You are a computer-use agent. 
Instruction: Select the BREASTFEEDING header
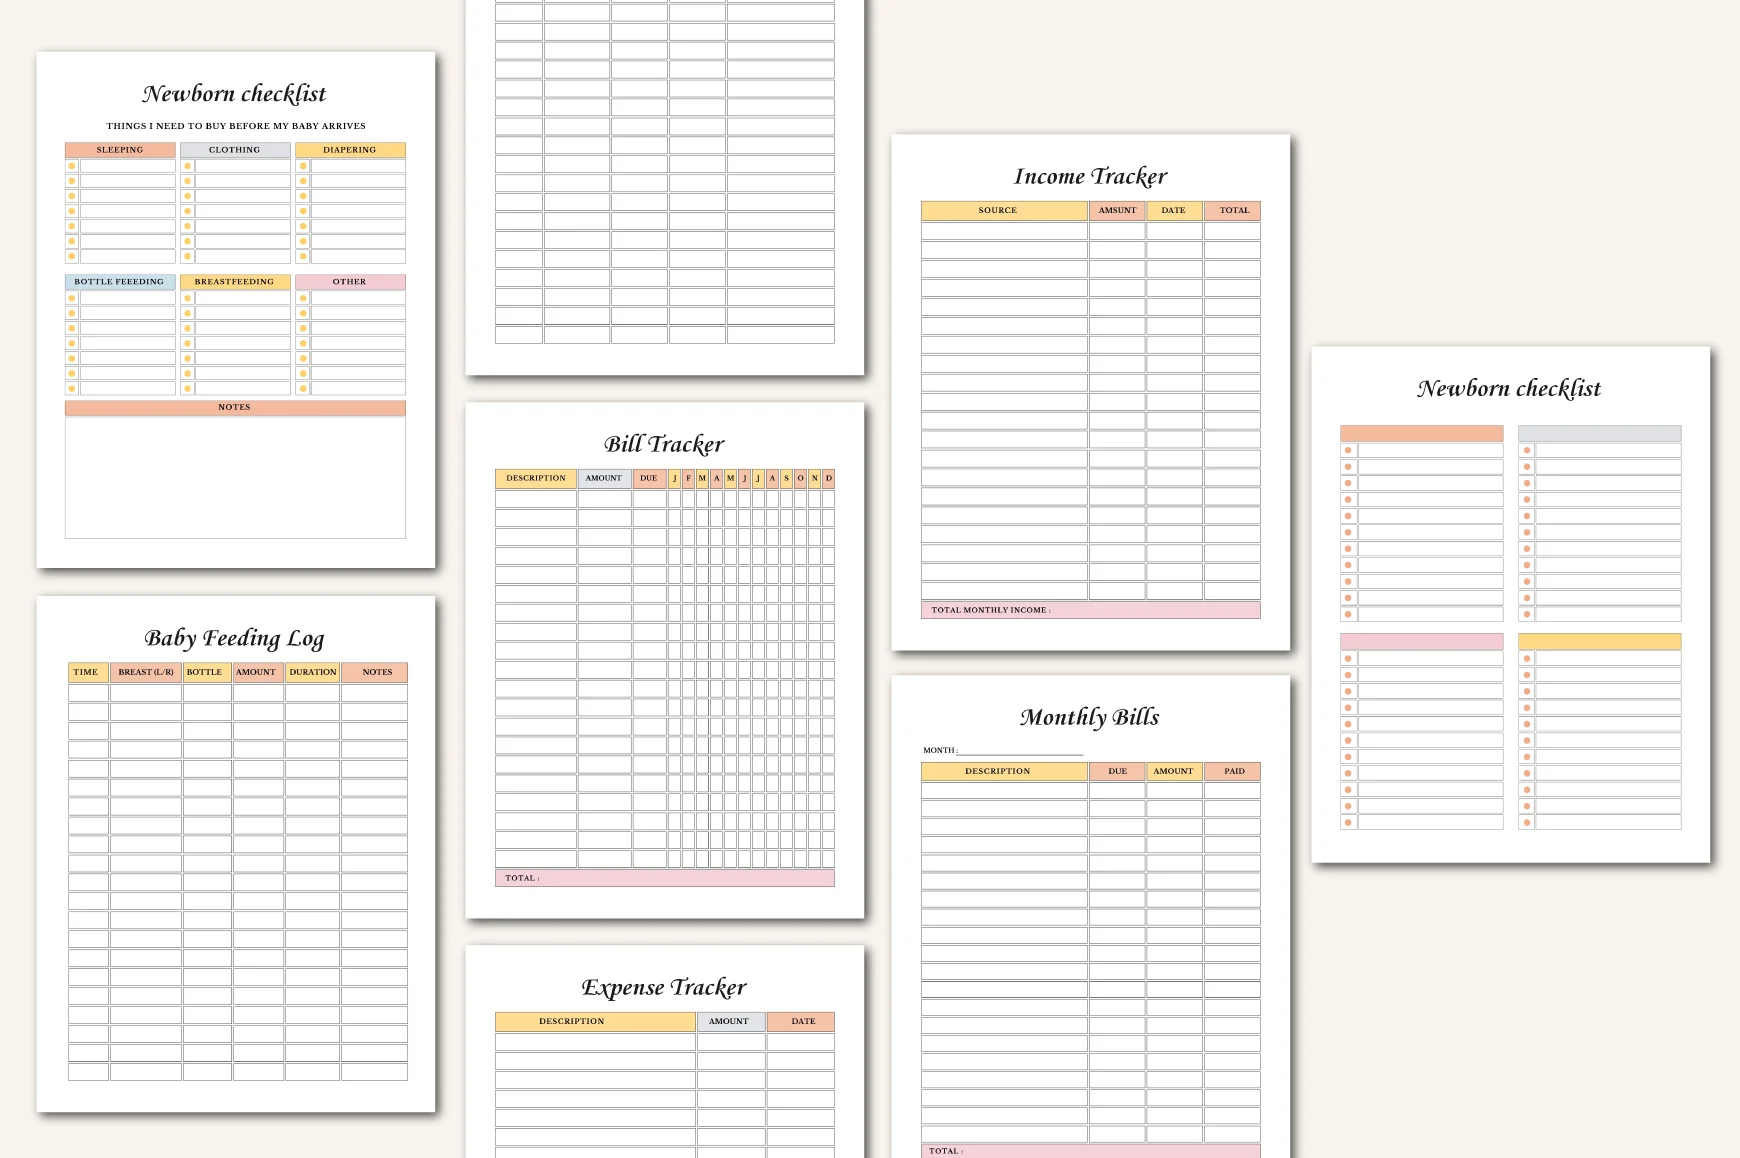235,282
